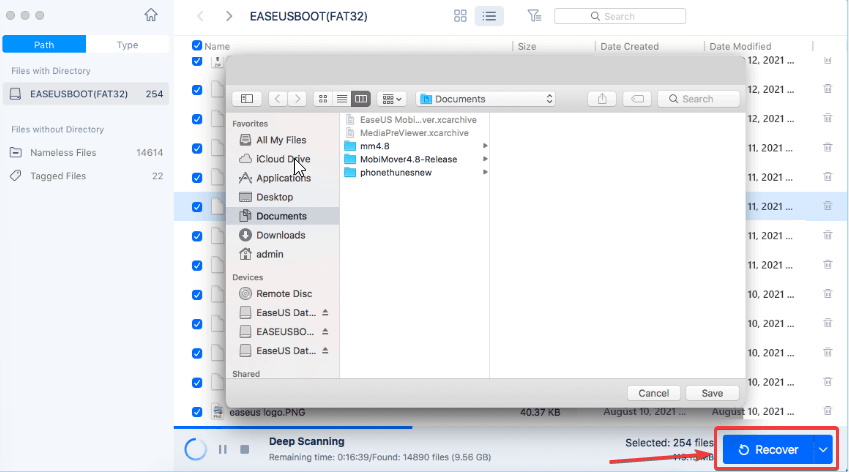Image resolution: width=849 pixels, height=472 pixels.
Task: Uncheck the easeus logo.PNG checkbox
Action: click(197, 412)
